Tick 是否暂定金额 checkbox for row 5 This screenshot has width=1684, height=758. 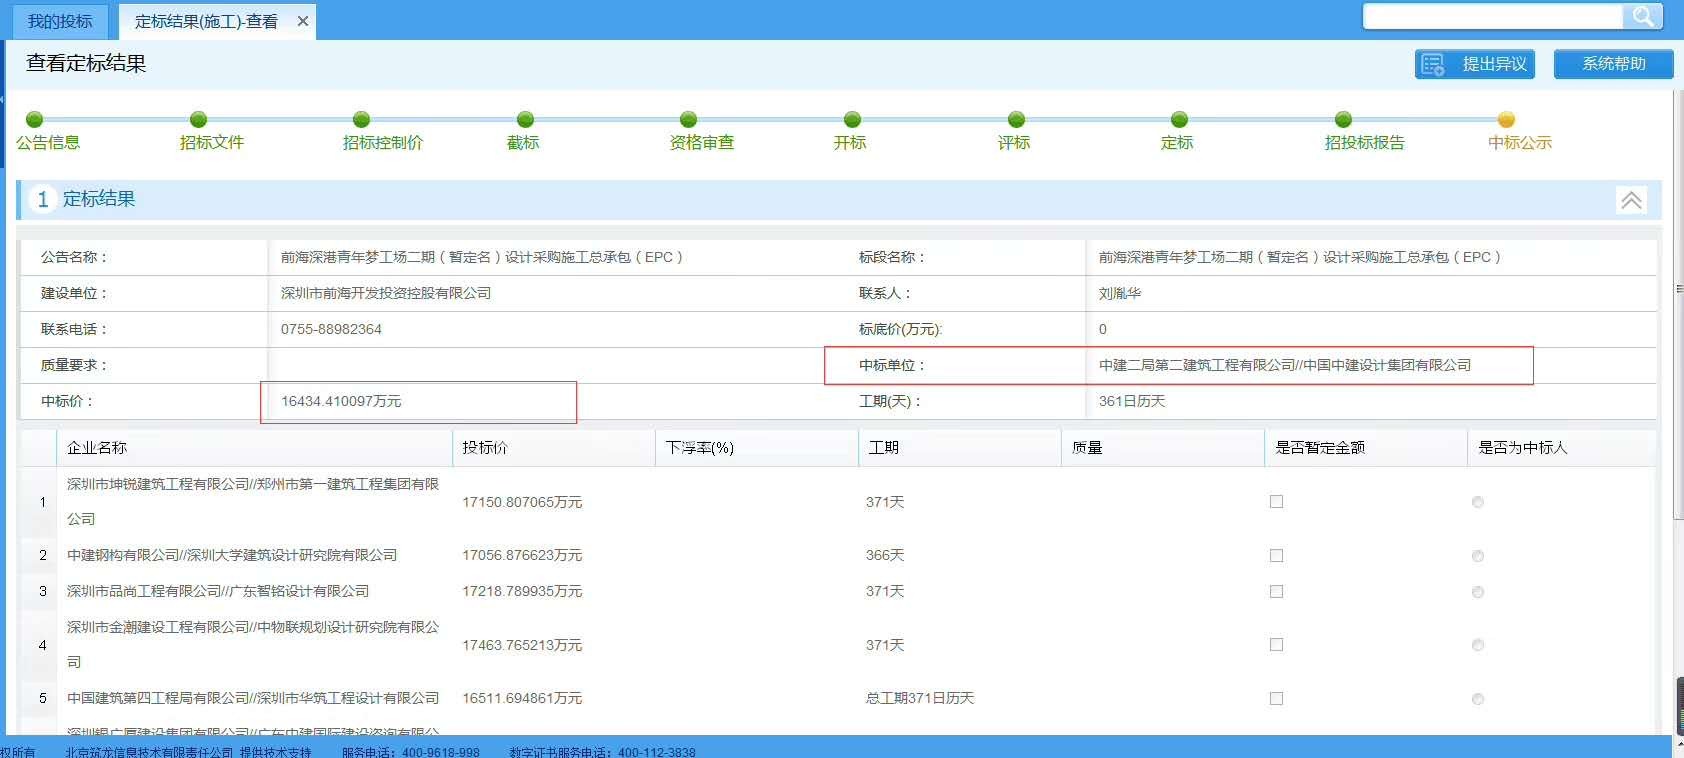1276,698
